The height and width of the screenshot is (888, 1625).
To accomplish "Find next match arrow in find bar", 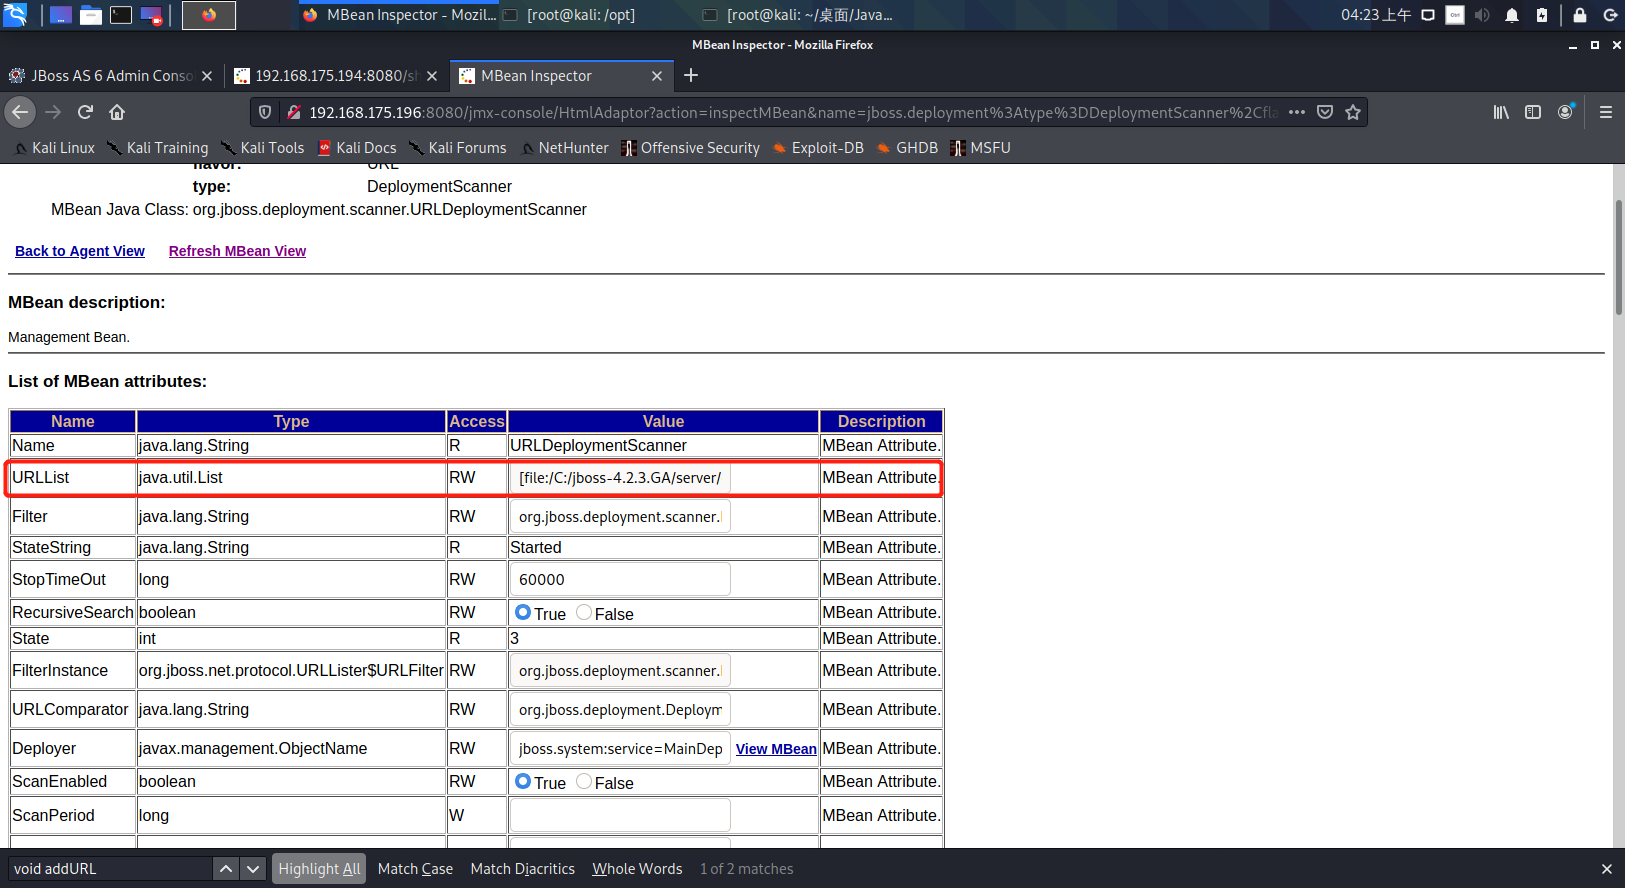I will point(253,869).
